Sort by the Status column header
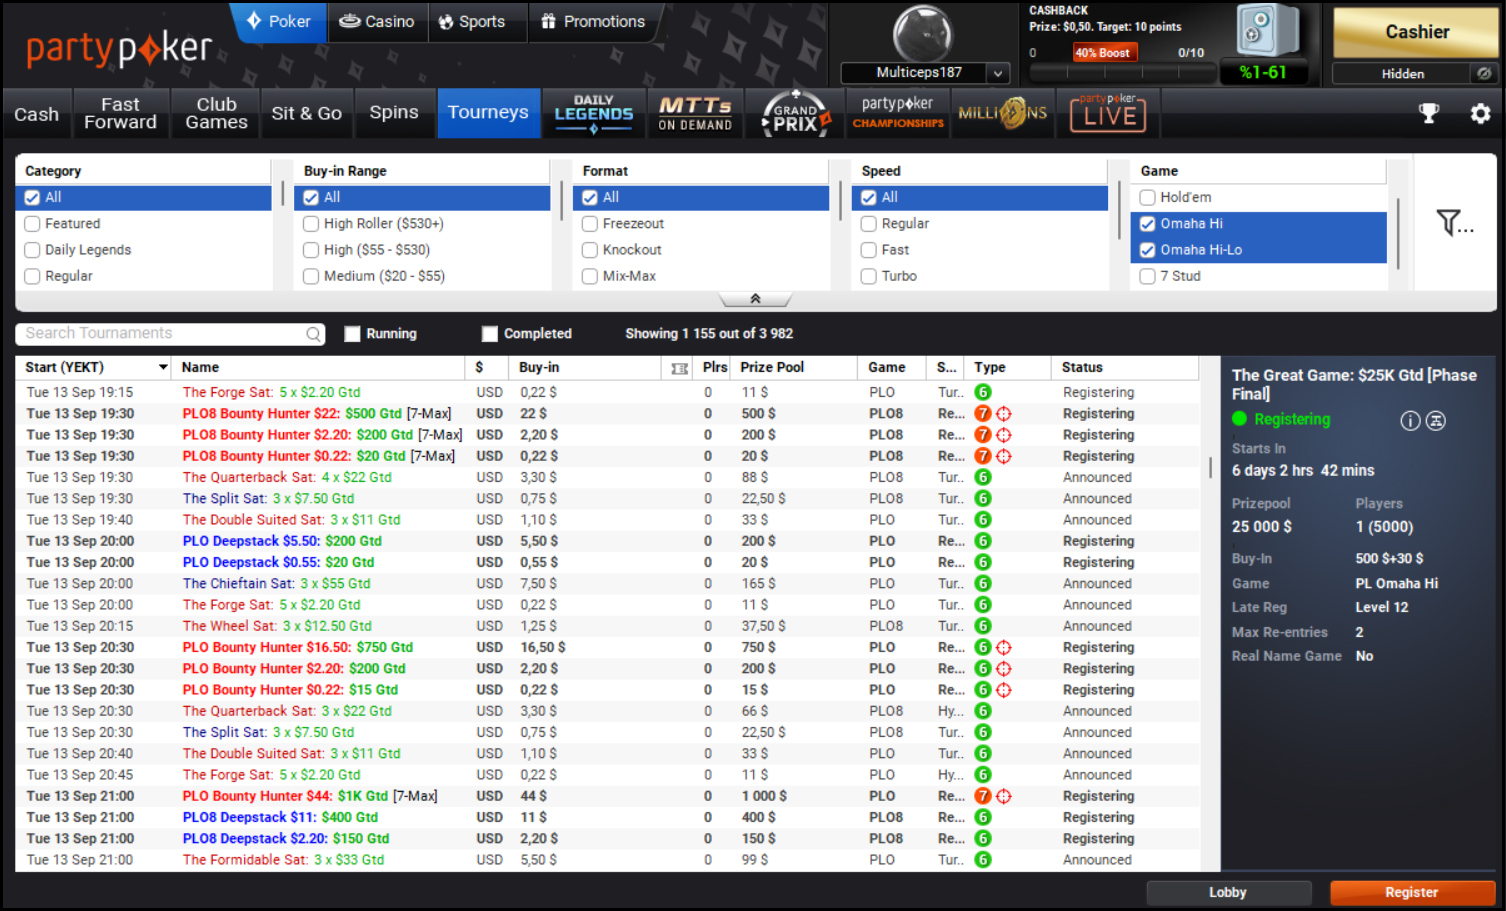Image resolution: width=1506 pixels, height=911 pixels. pyautogui.click(x=1125, y=368)
